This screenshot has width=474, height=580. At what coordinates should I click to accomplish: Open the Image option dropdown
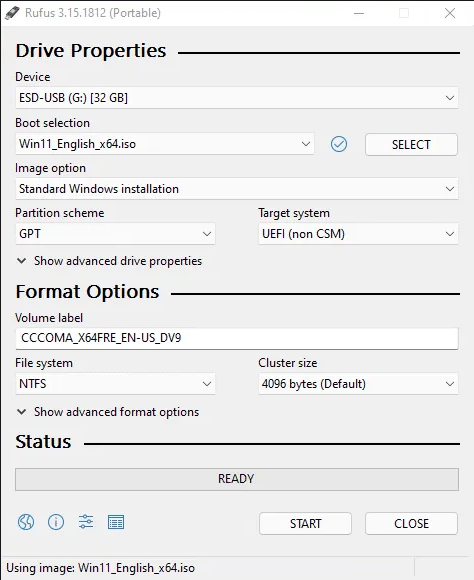point(237,189)
